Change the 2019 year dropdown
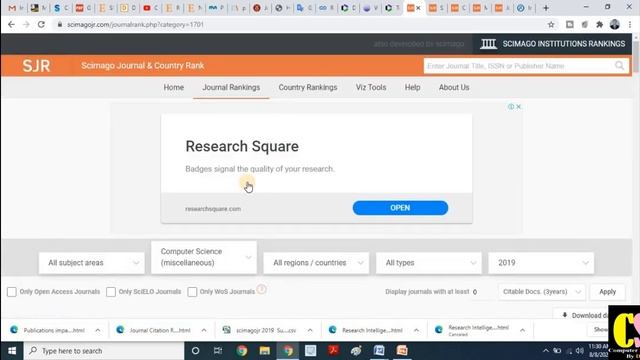 click(x=541, y=263)
